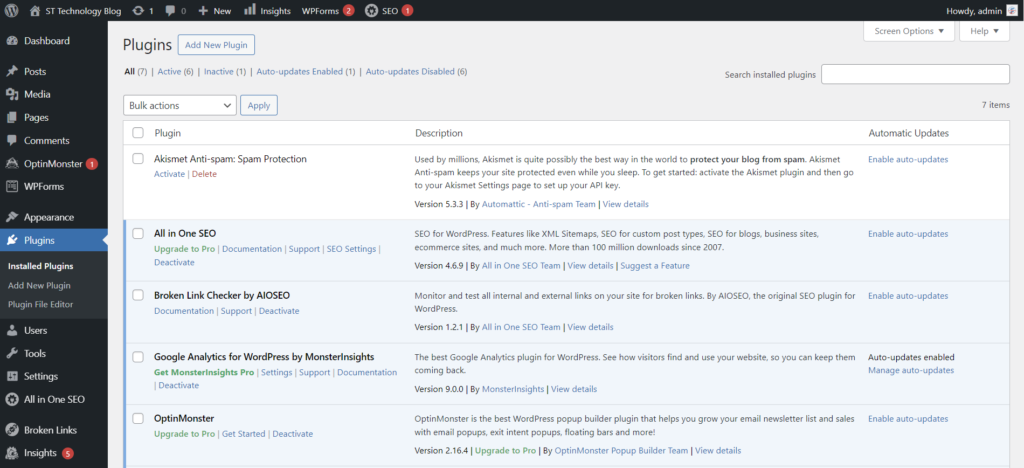1024x468 pixels.
Task: Click Activate link under Akismet Anti-spam
Action: point(169,174)
